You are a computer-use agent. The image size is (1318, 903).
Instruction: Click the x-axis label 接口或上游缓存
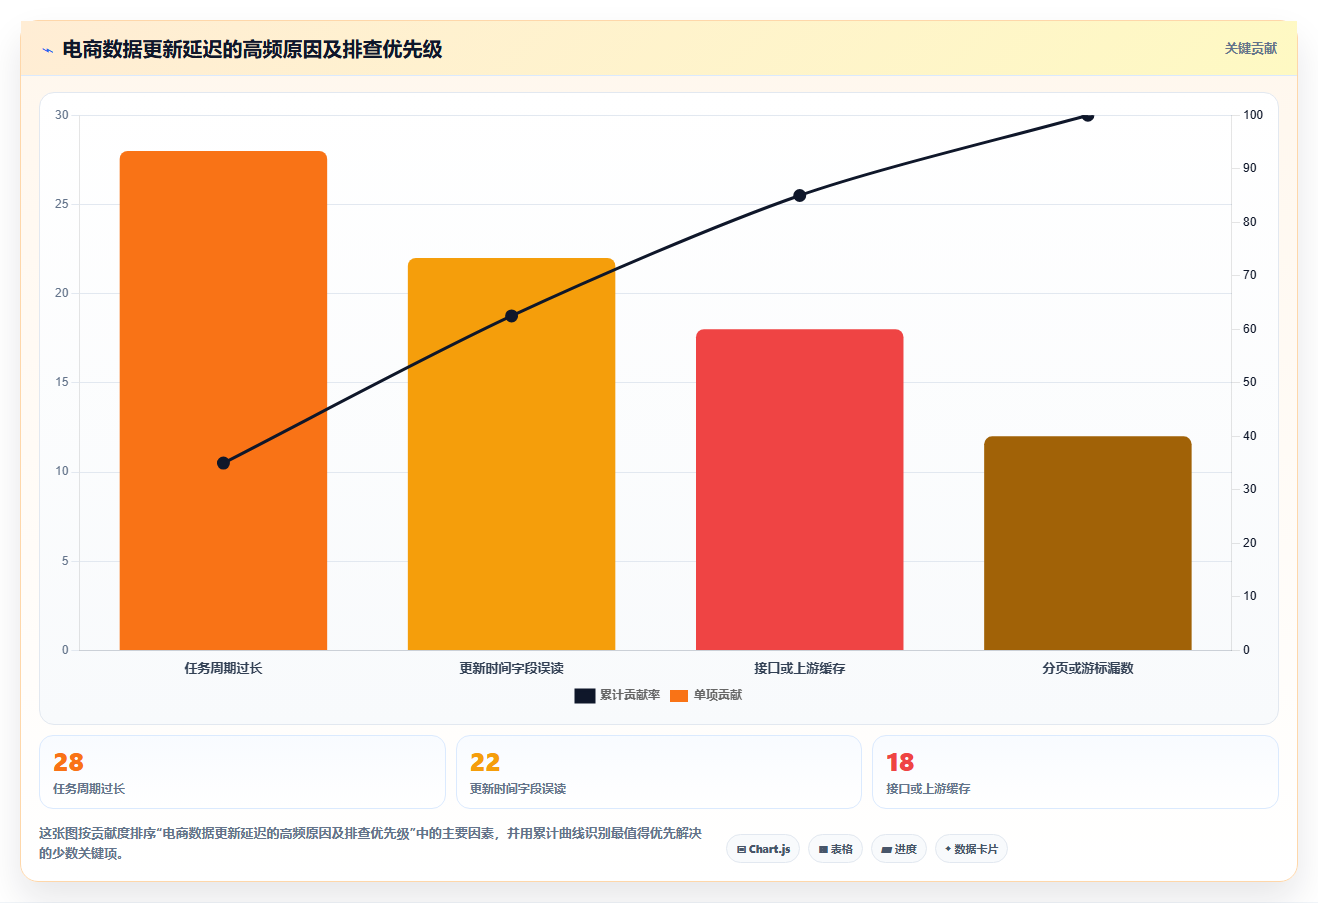pyautogui.click(x=799, y=668)
